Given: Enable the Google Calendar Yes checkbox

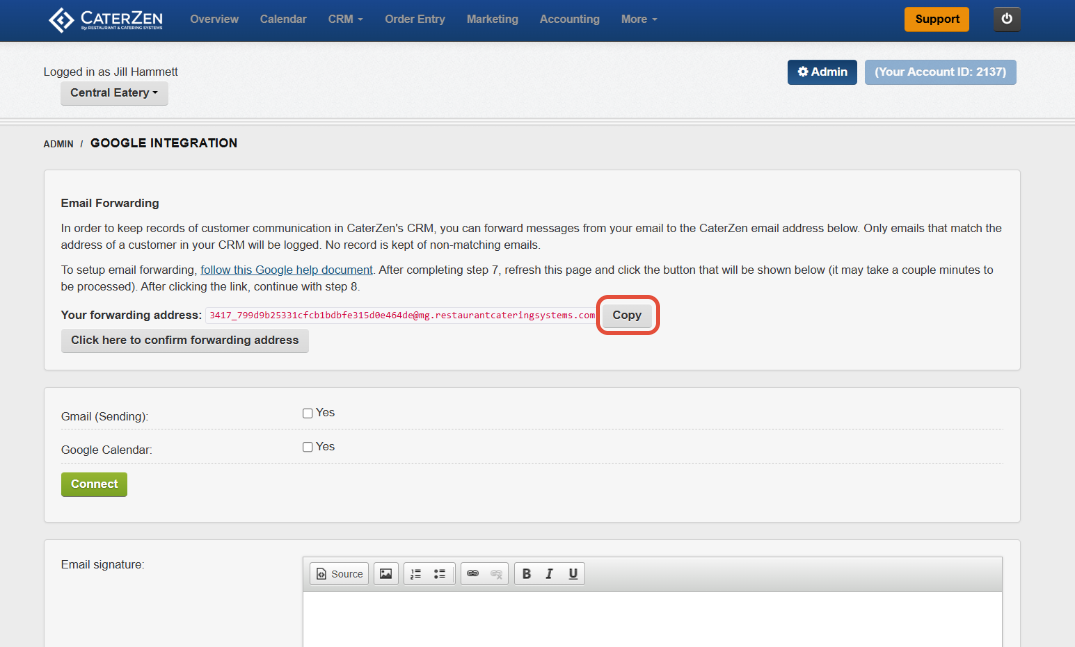Looking at the screenshot, I should tap(308, 447).
